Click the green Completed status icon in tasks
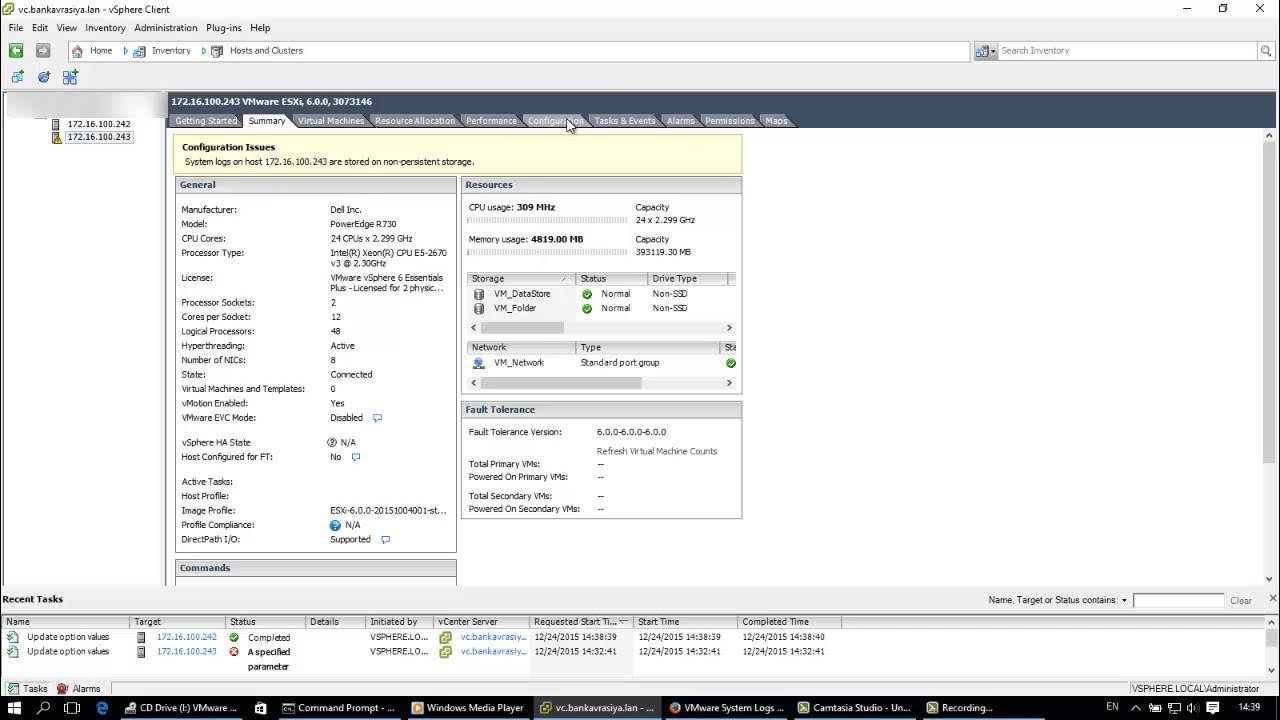Image resolution: width=1280 pixels, height=720 pixels. [234, 637]
